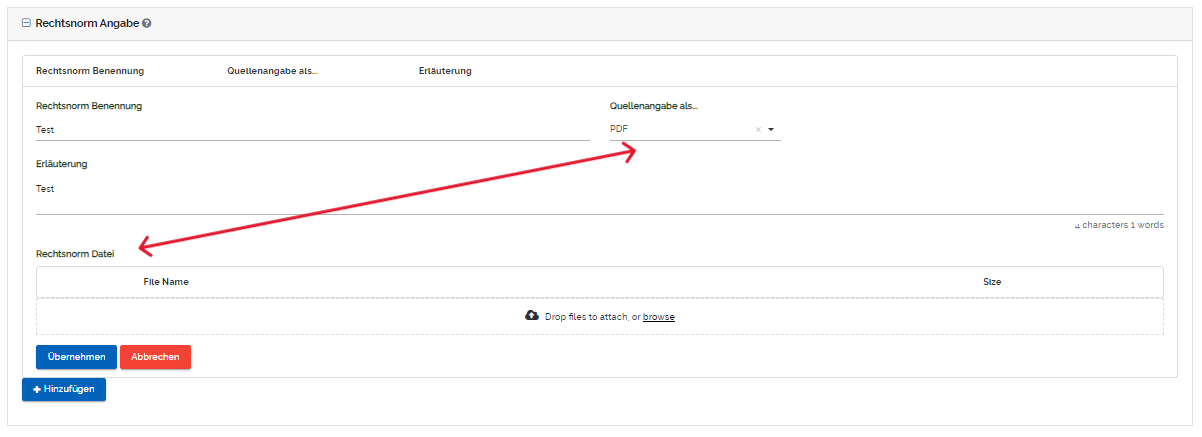Collapse the Rechtsnorm Angabe panel minus icon

coord(27,22)
